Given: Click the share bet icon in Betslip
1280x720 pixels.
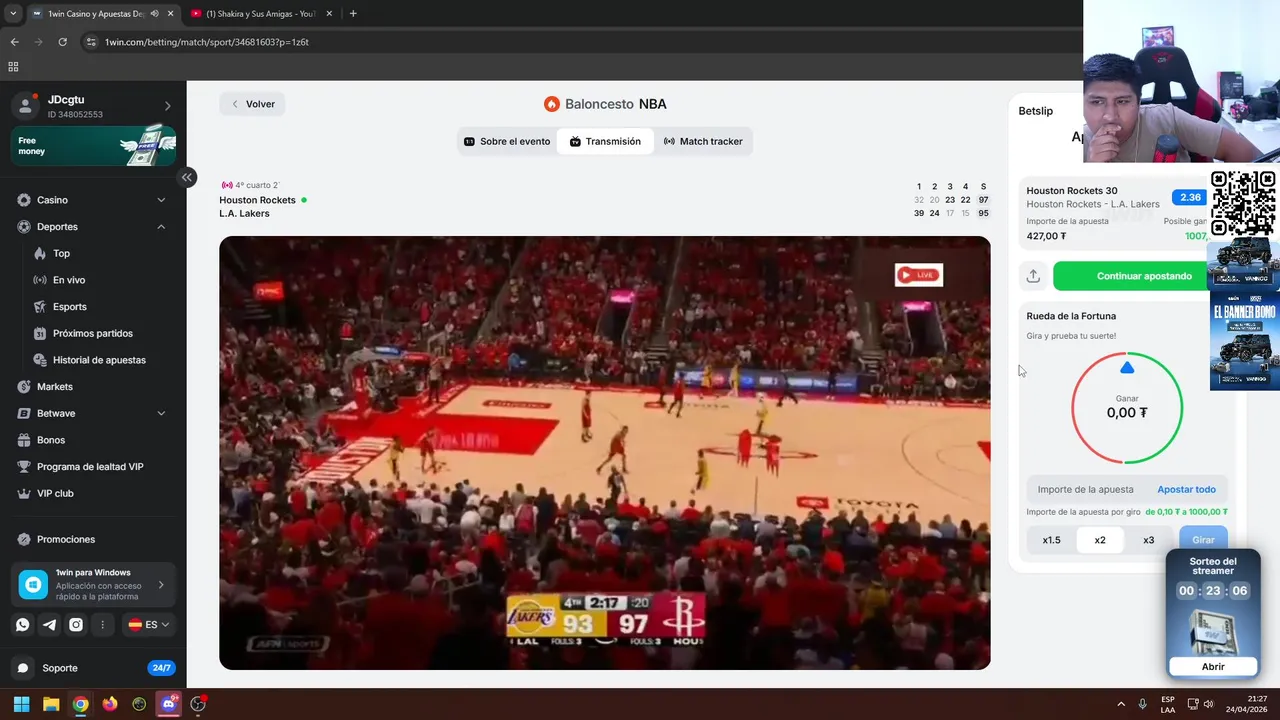Looking at the screenshot, I should pyautogui.click(x=1033, y=276).
